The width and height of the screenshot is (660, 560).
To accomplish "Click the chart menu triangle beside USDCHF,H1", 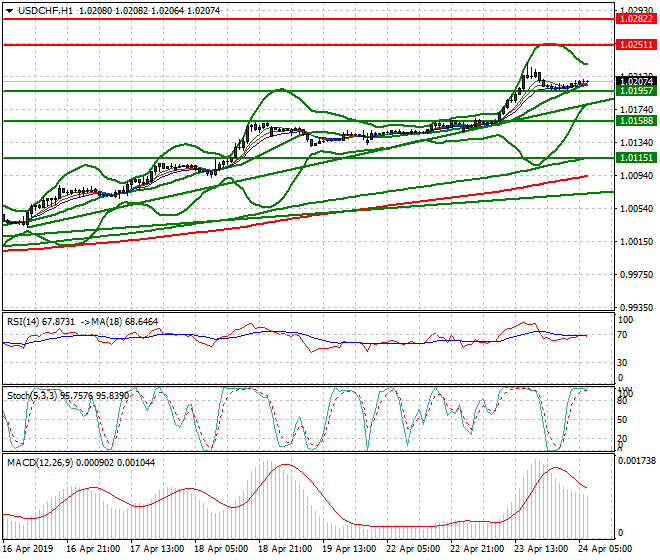I will click(x=9, y=11).
